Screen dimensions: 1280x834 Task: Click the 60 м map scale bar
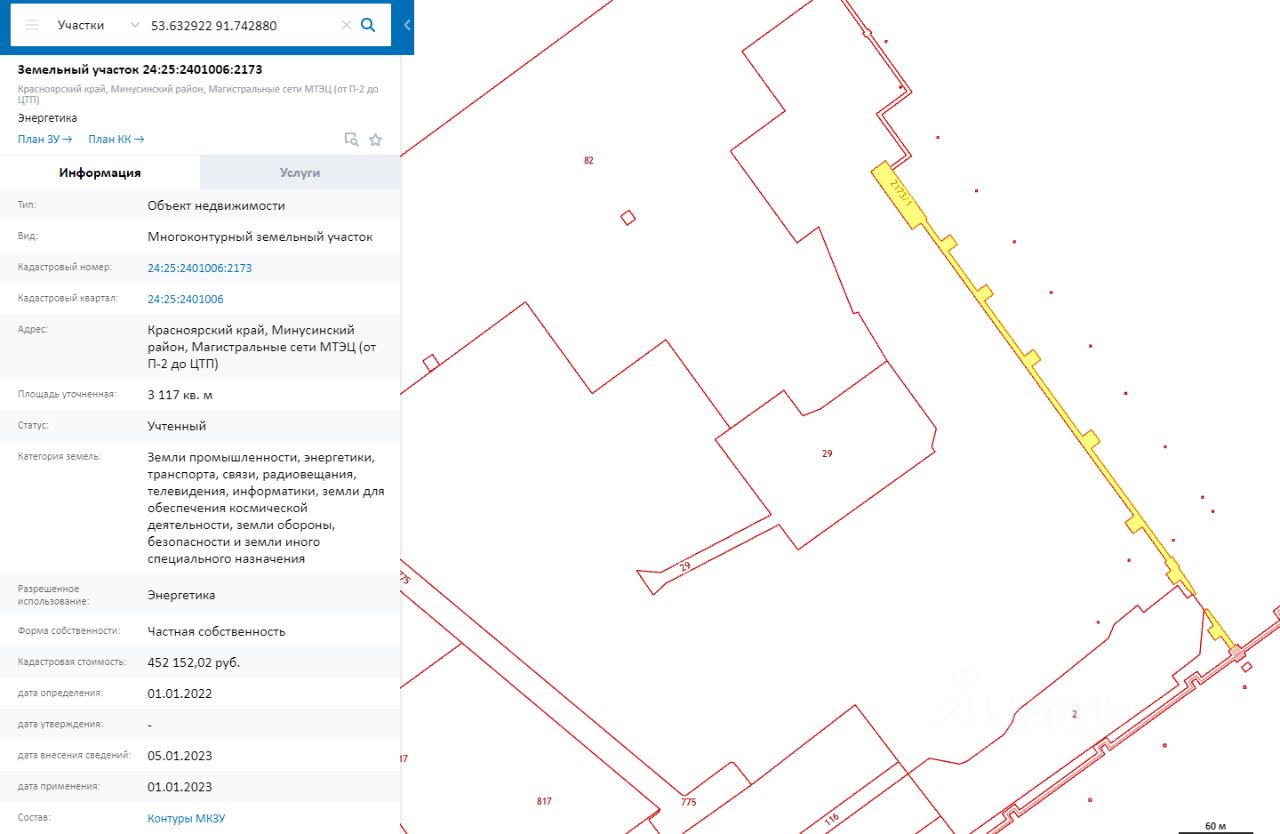[1215, 827]
